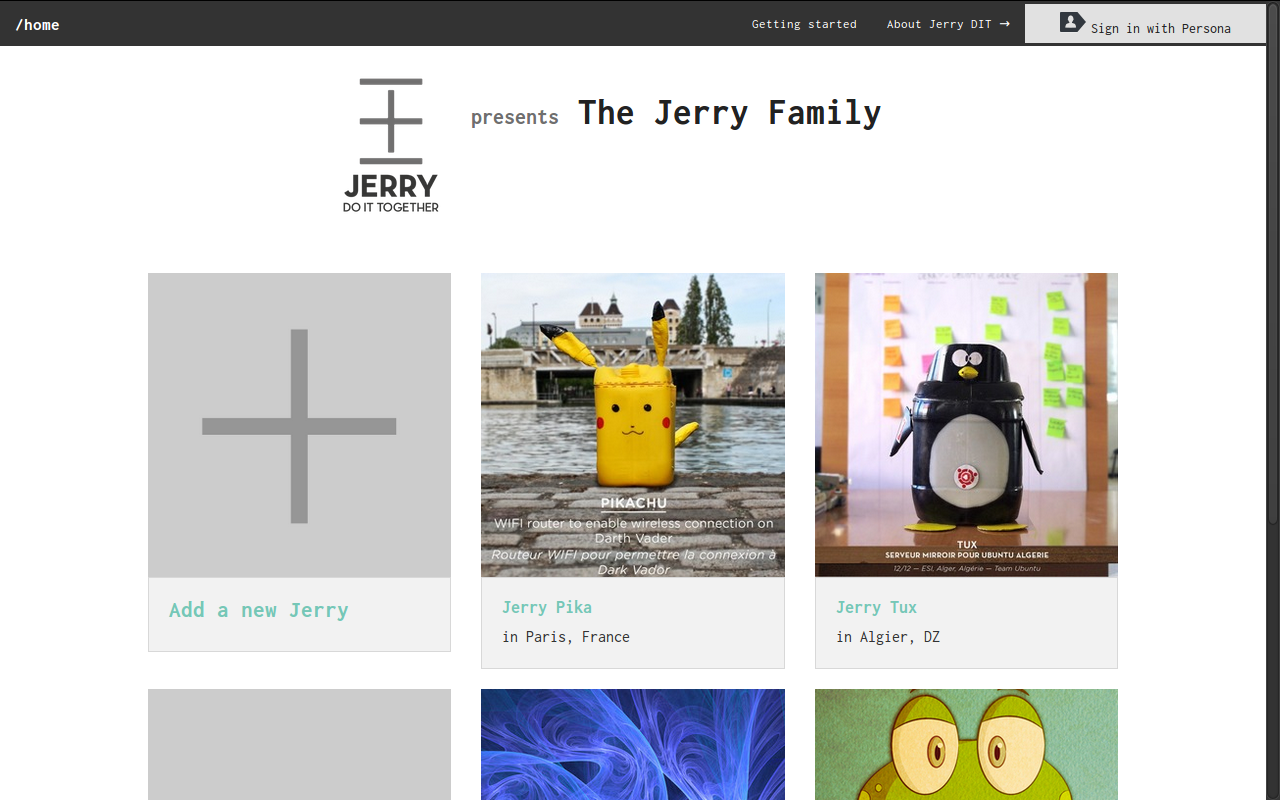Click the text 'in Paris, France'
Viewport: 1280px width, 800px height.
point(566,637)
